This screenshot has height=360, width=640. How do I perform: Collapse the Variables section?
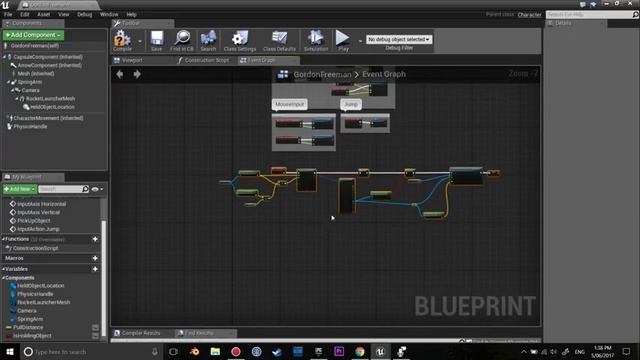click(3, 269)
